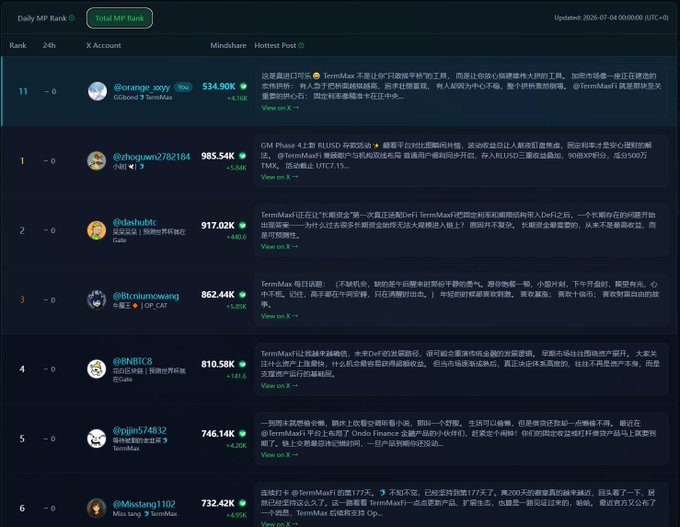Viewport: 680px width, 527px height.
Task: Open @Btcniumowang account link
Action: 146,296
